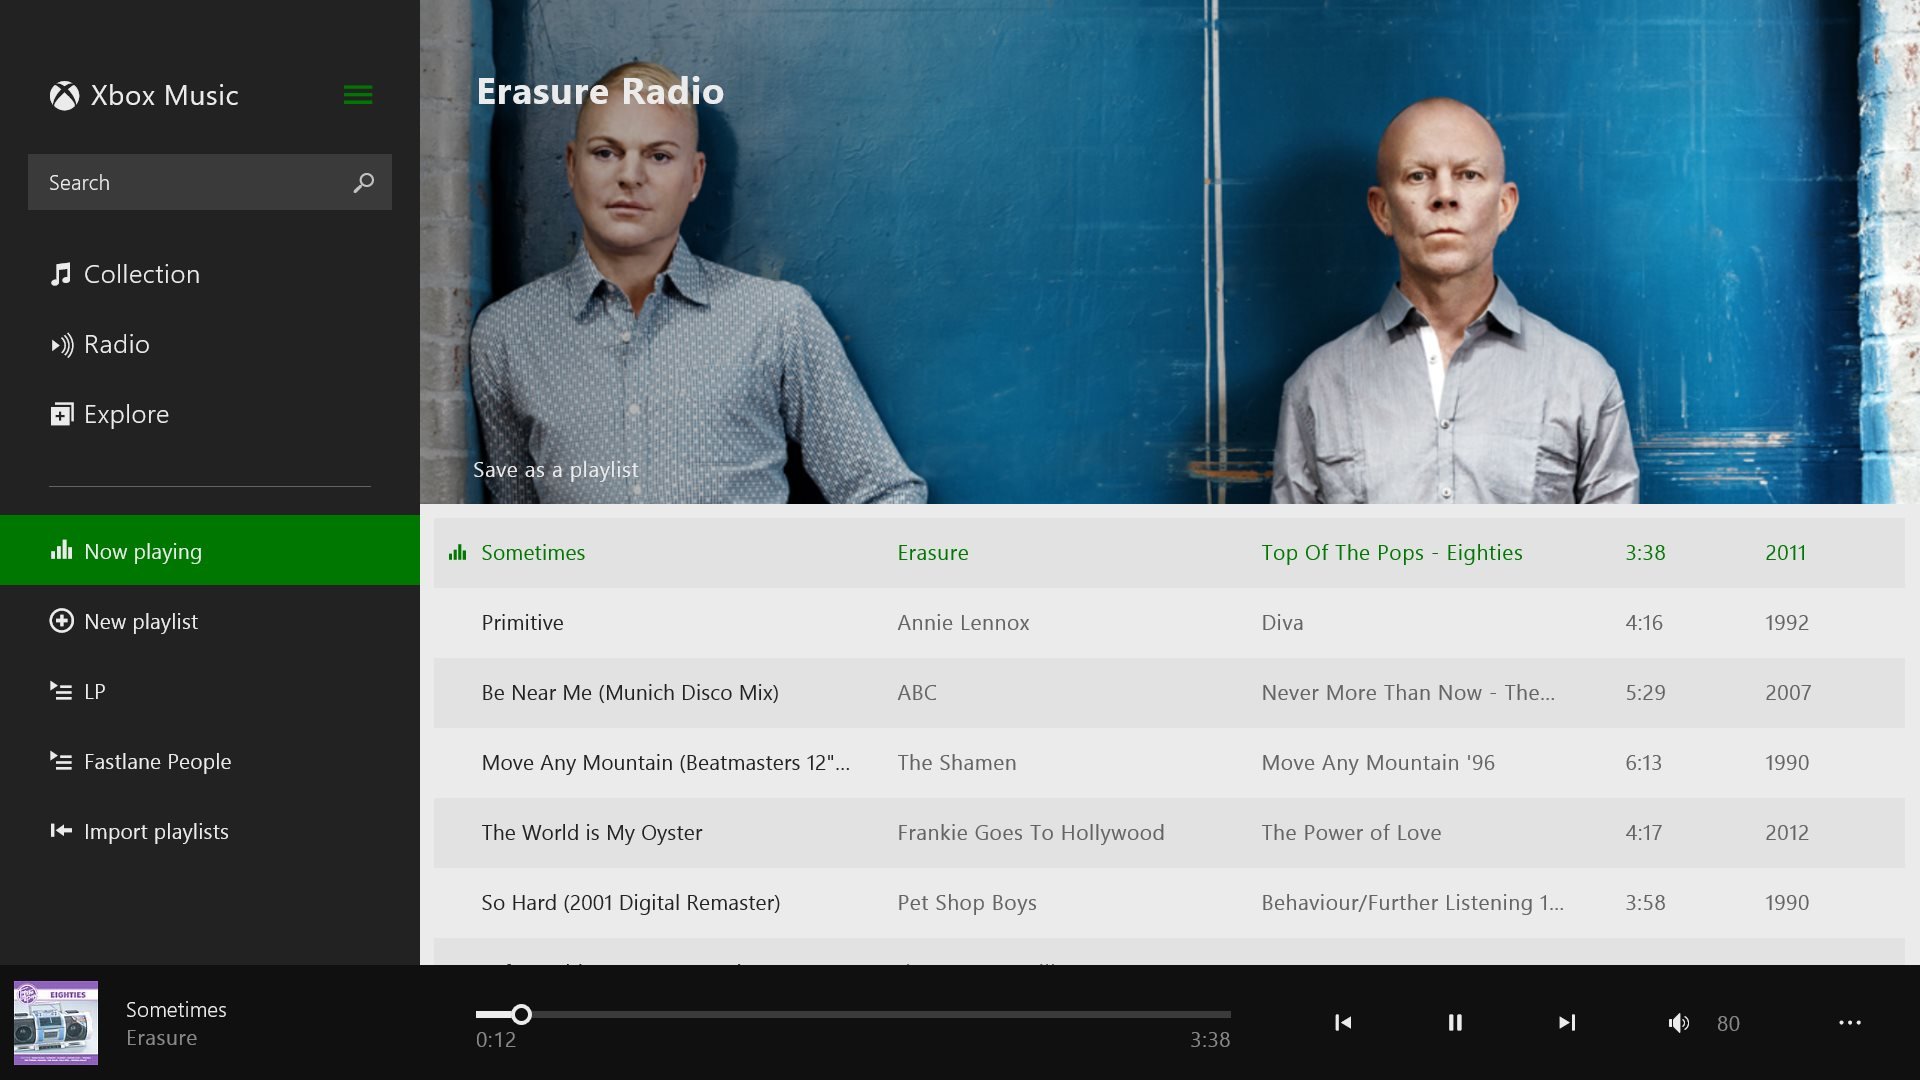Image resolution: width=1920 pixels, height=1080 pixels.
Task: Click the skip forward playback icon
Action: pyautogui.click(x=1567, y=1023)
